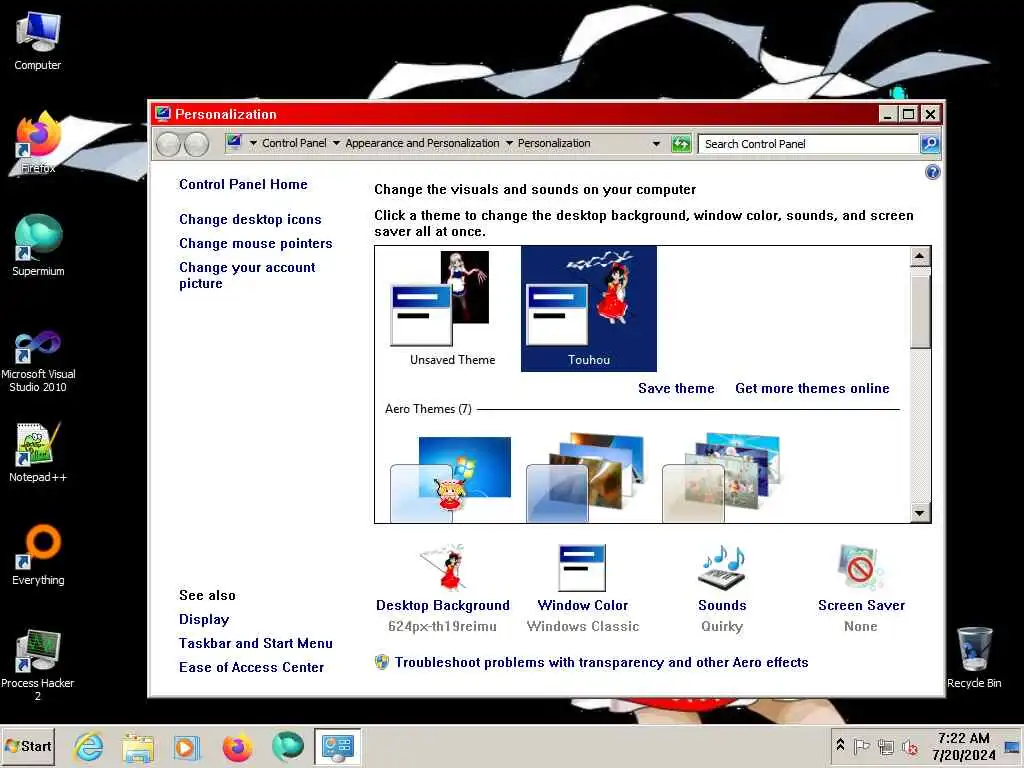Viewport: 1024px width, 768px height.
Task: Click Control Panel breadcrumb segment
Action: [294, 143]
